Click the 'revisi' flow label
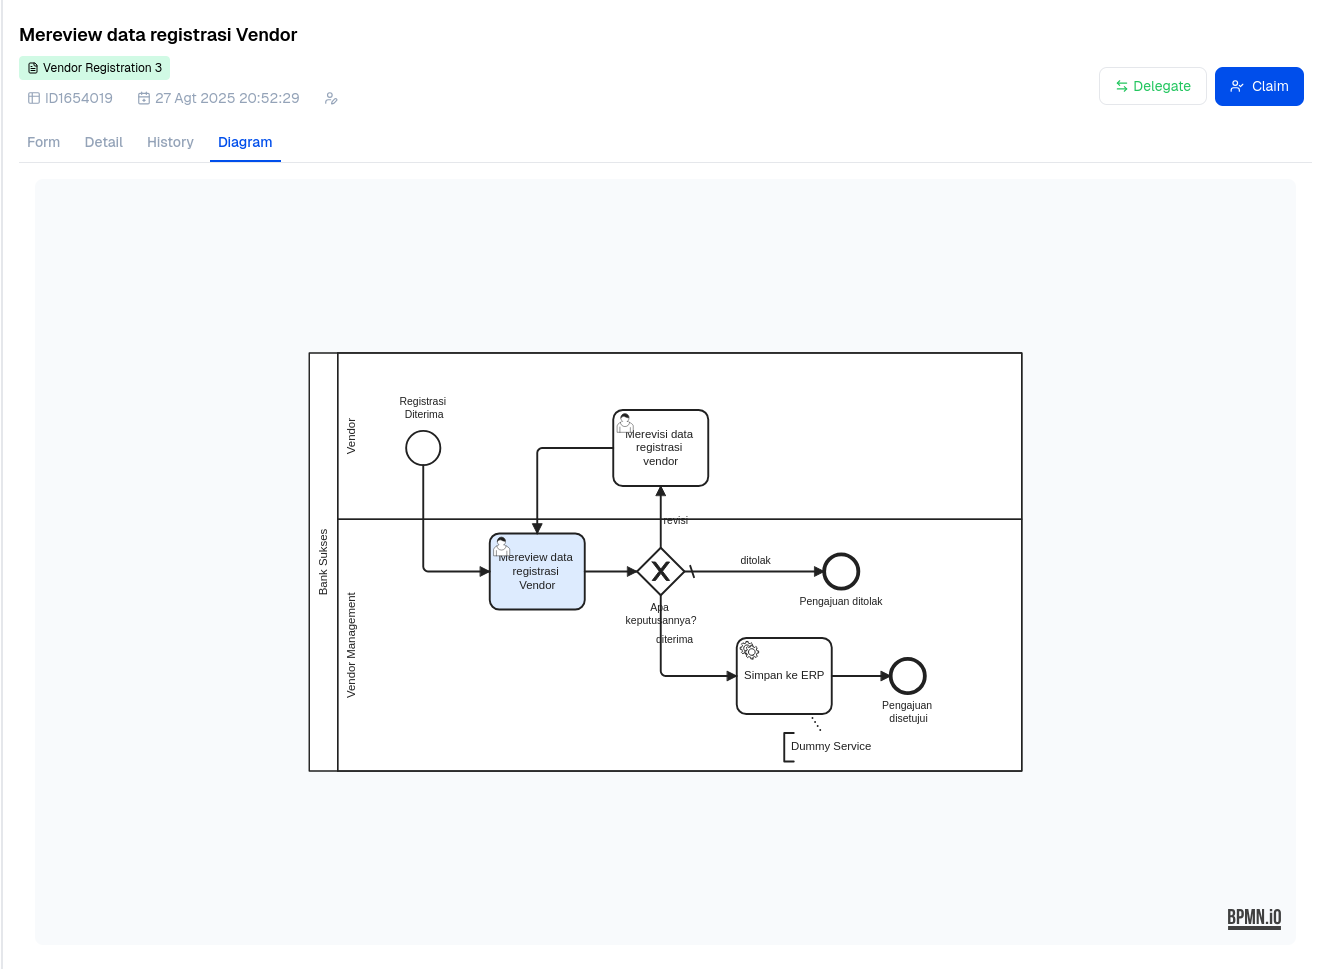 coord(676,520)
